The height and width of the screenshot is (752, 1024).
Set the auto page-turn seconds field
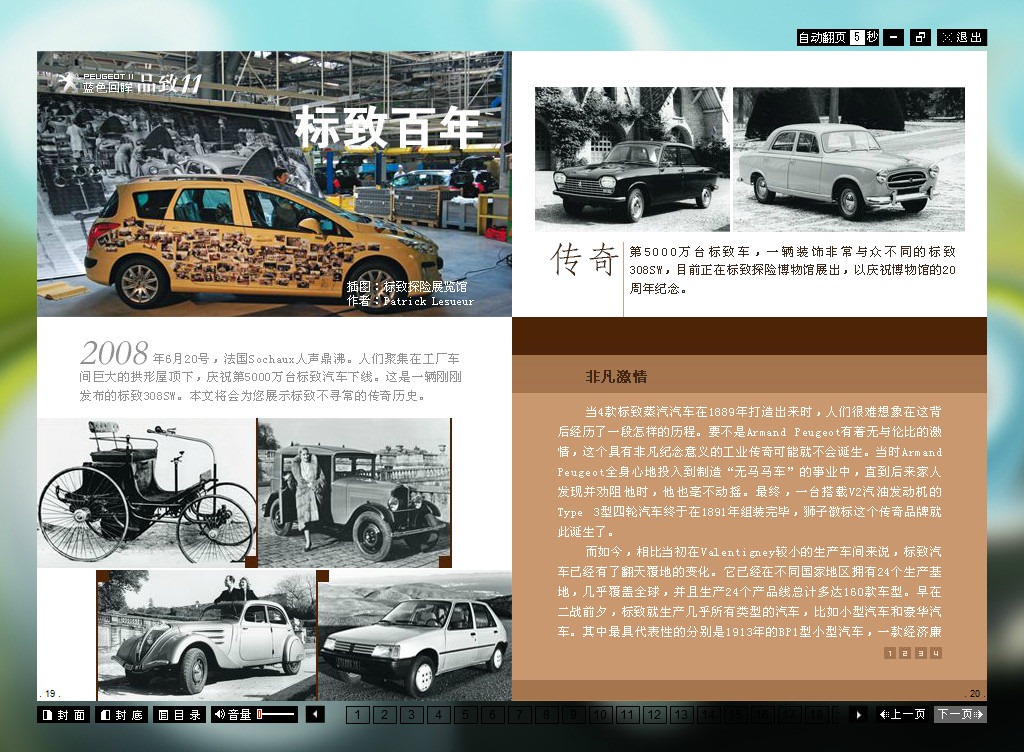click(x=857, y=37)
